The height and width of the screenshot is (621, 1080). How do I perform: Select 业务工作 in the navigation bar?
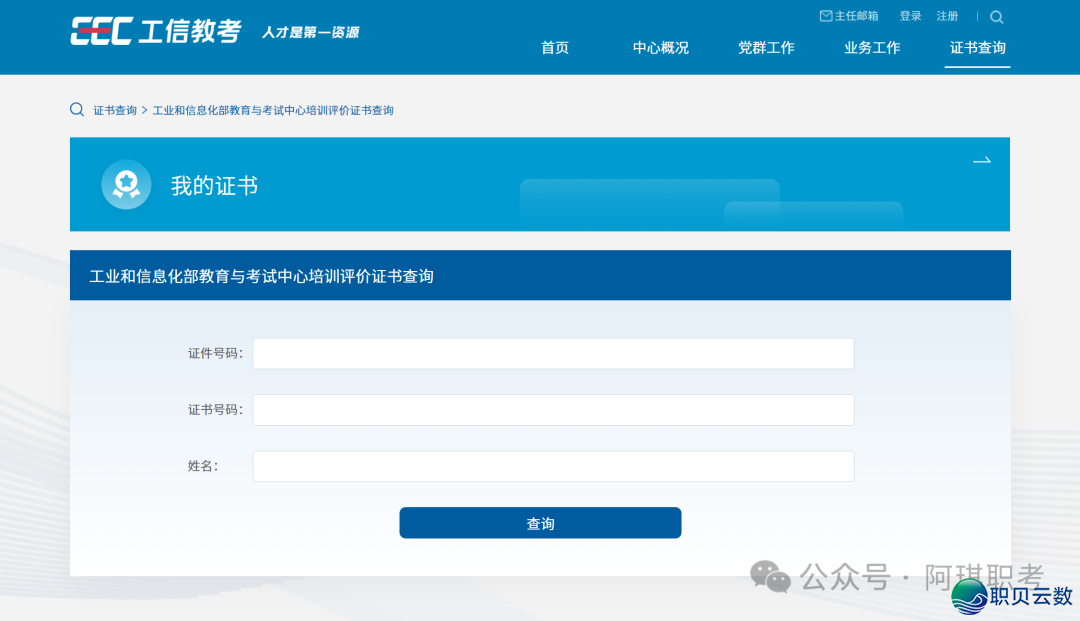click(872, 48)
